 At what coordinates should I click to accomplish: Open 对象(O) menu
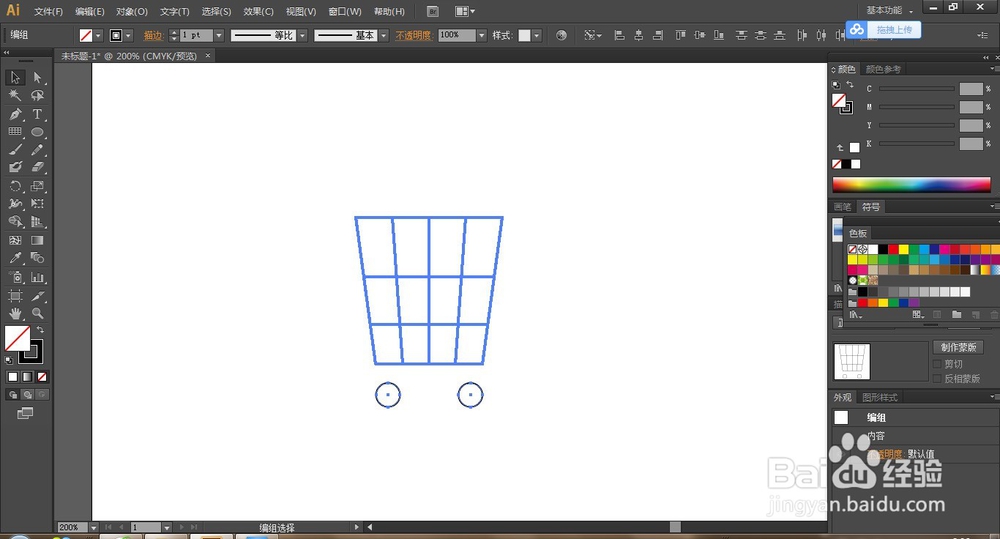click(x=131, y=11)
